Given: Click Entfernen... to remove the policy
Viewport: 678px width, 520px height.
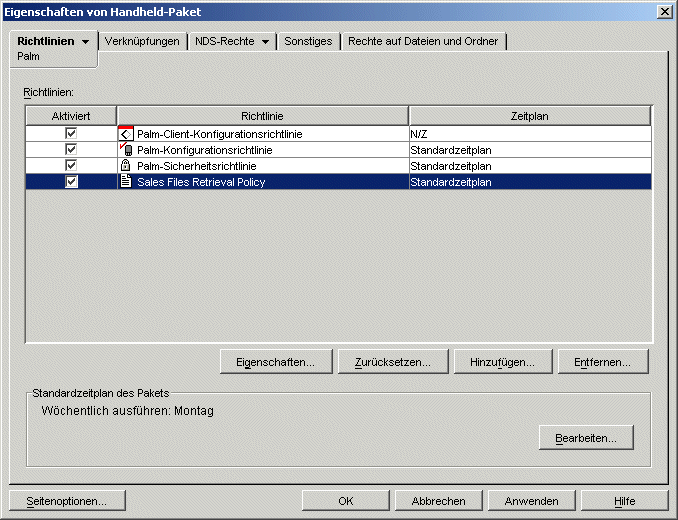Looking at the screenshot, I should click(x=603, y=362).
